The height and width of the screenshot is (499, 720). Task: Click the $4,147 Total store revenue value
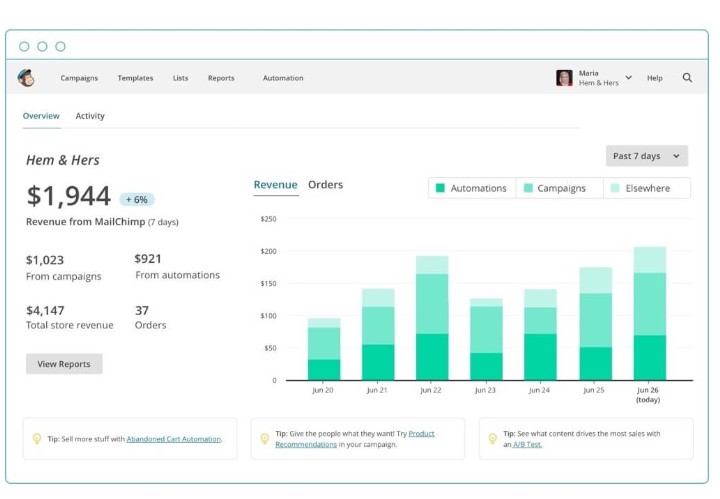45,311
